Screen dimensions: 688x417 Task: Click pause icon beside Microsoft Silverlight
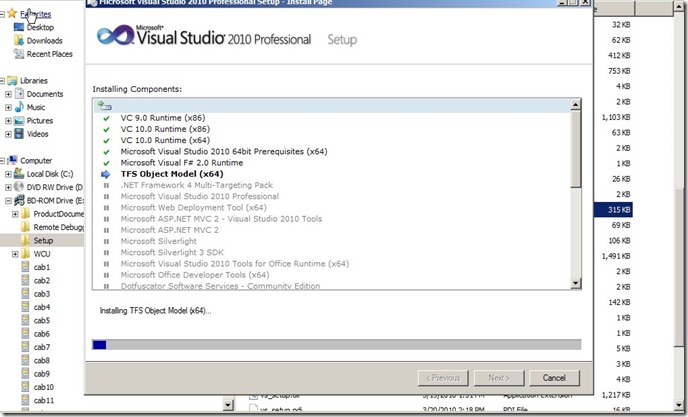[106, 241]
